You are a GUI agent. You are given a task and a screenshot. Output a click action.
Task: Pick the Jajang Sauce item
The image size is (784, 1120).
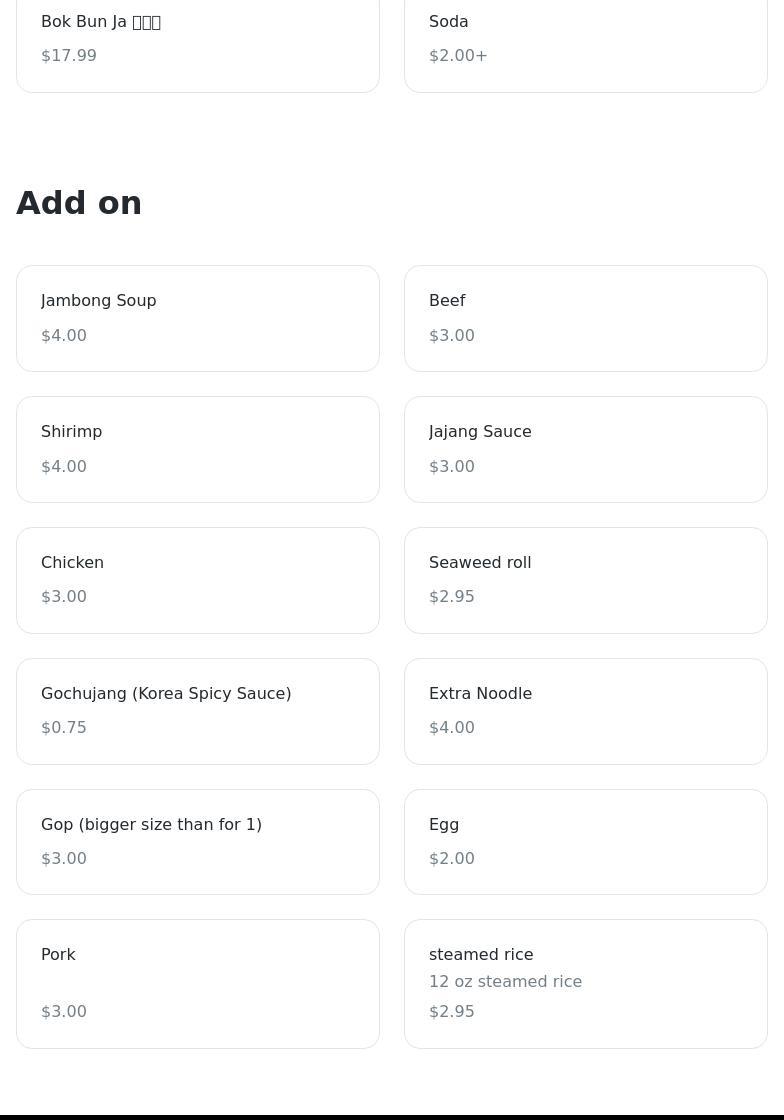pyautogui.click(x=585, y=449)
